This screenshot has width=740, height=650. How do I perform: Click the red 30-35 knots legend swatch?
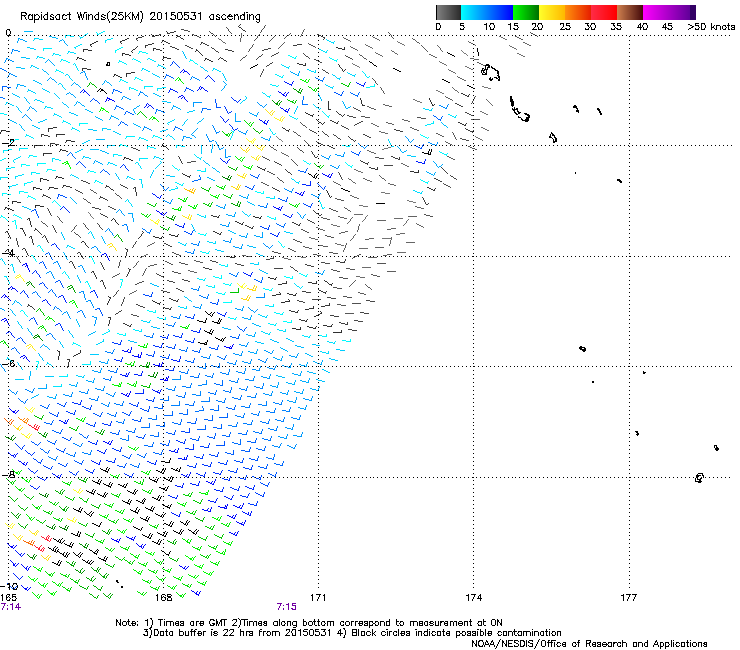pos(604,12)
